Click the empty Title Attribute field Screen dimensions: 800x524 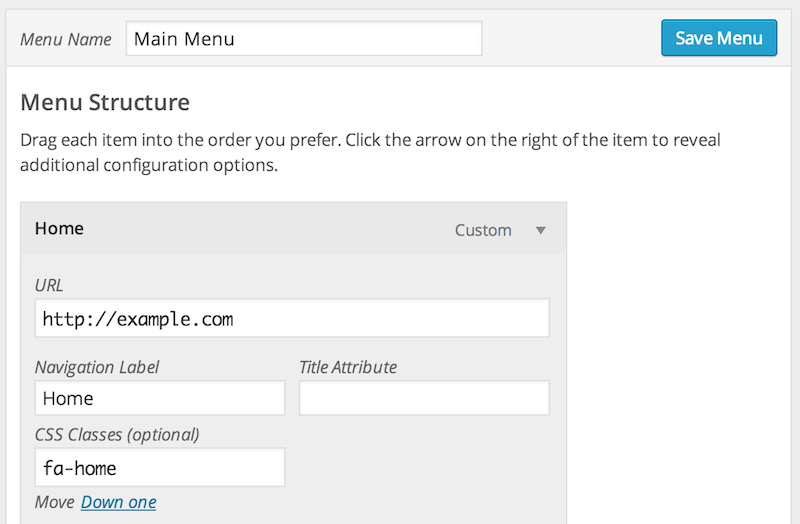click(x=424, y=398)
